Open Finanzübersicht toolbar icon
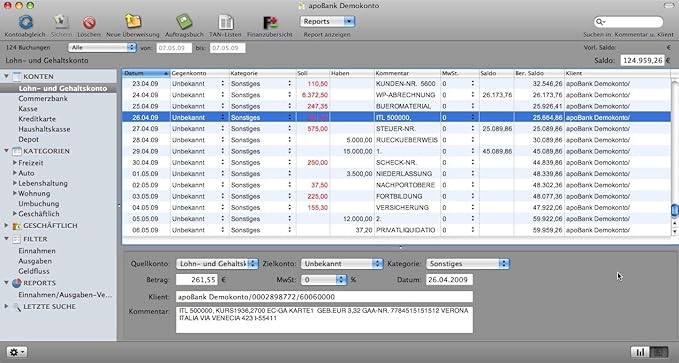Viewport: 679px width, 363px height. coord(270,22)
